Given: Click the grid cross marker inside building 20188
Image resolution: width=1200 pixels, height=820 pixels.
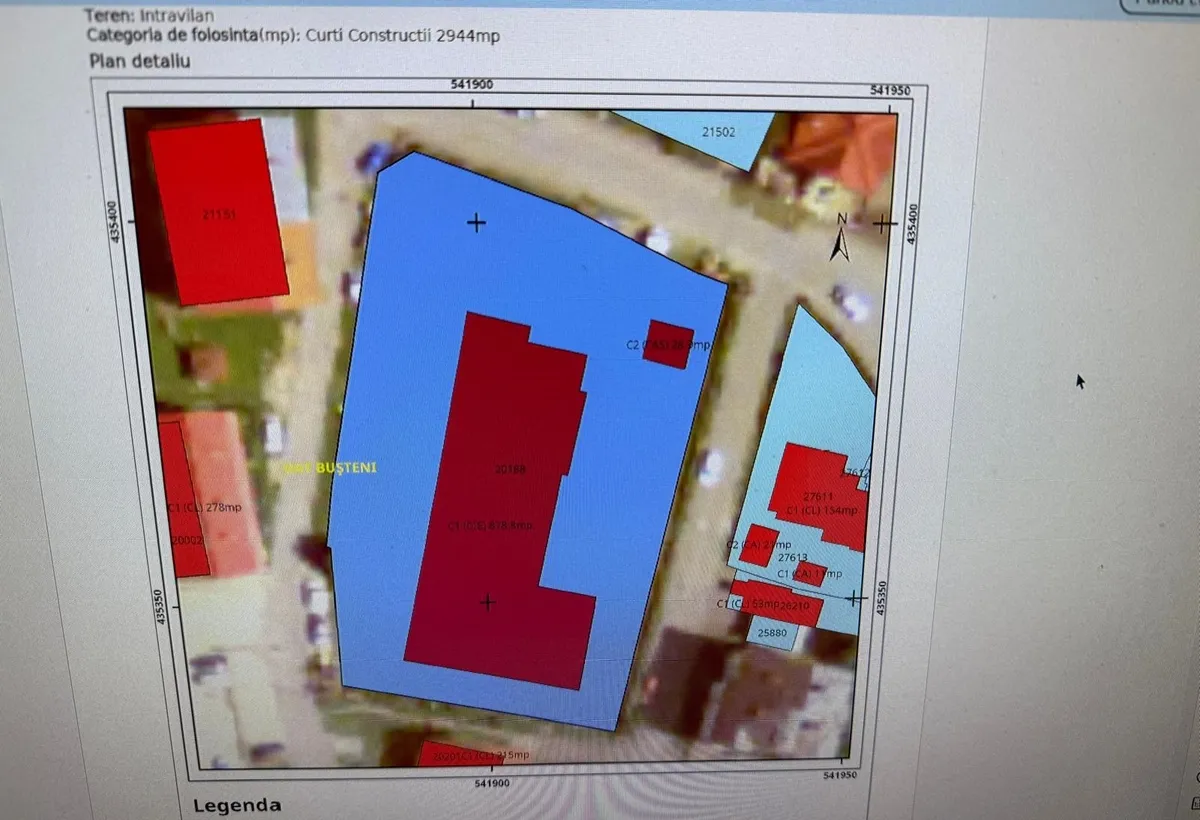Looking at the screenshot, I should point(487,602).
